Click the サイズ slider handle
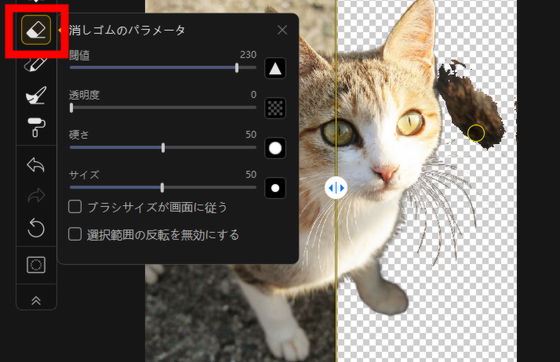This screenshot has height=362, width=560. point(162,187)
